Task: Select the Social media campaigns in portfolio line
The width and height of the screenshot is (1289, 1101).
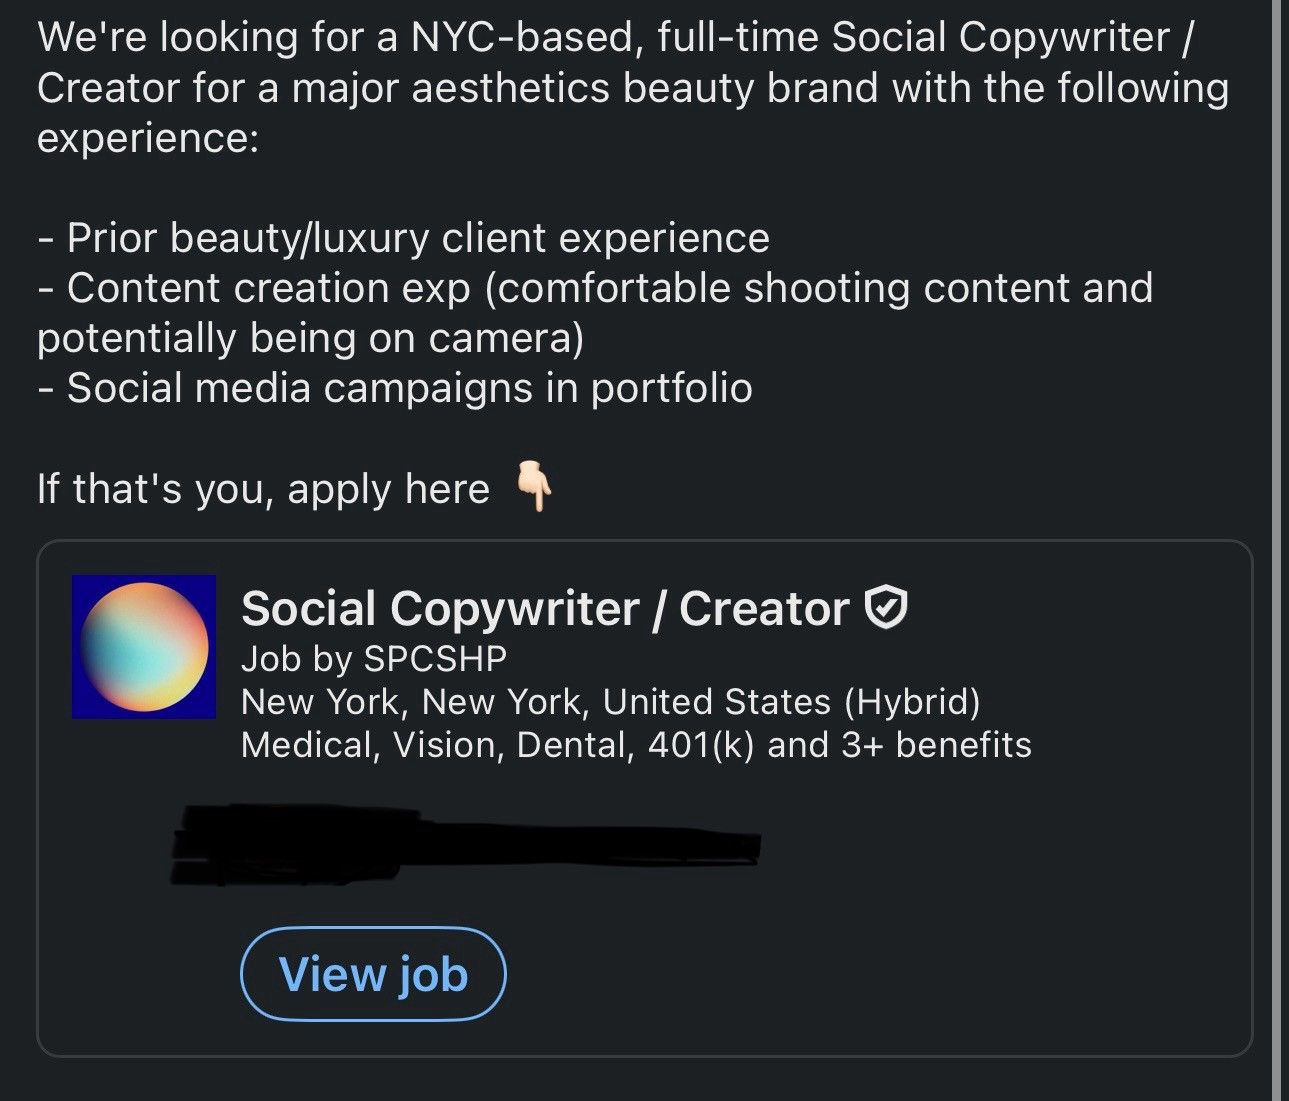Action: click(x=395, y=388)
